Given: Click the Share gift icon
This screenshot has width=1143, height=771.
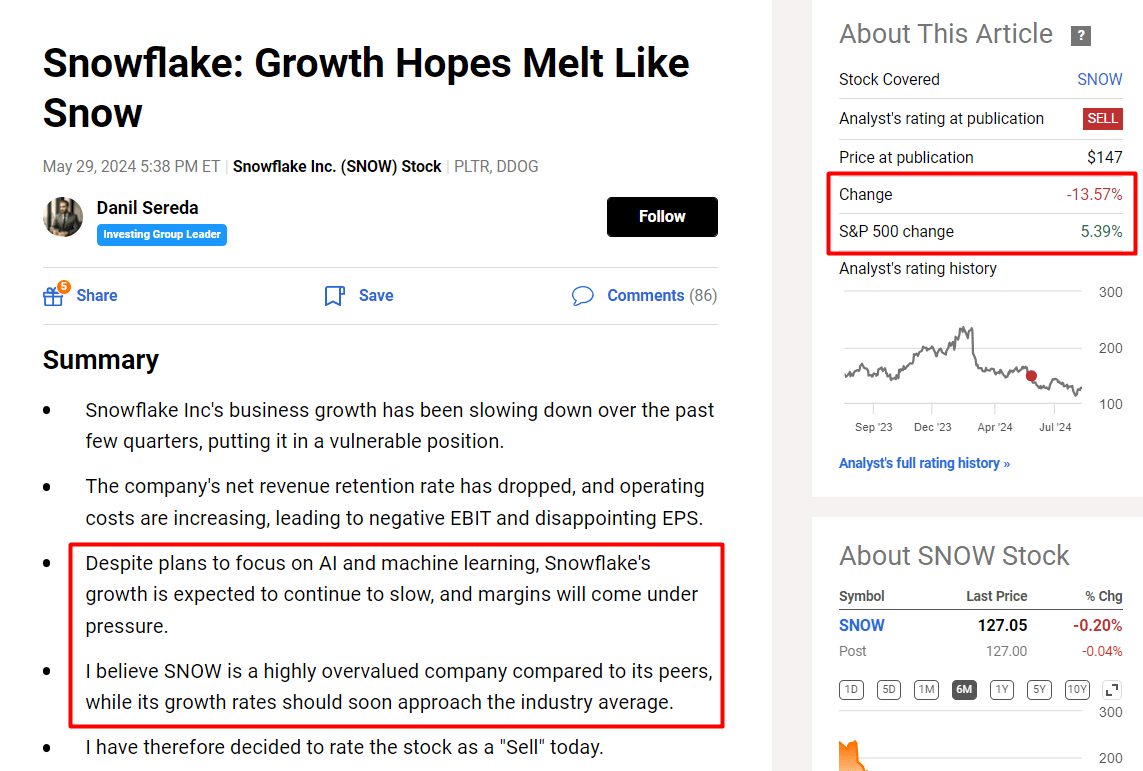Looking at the screenshot, I should (54, 295).
